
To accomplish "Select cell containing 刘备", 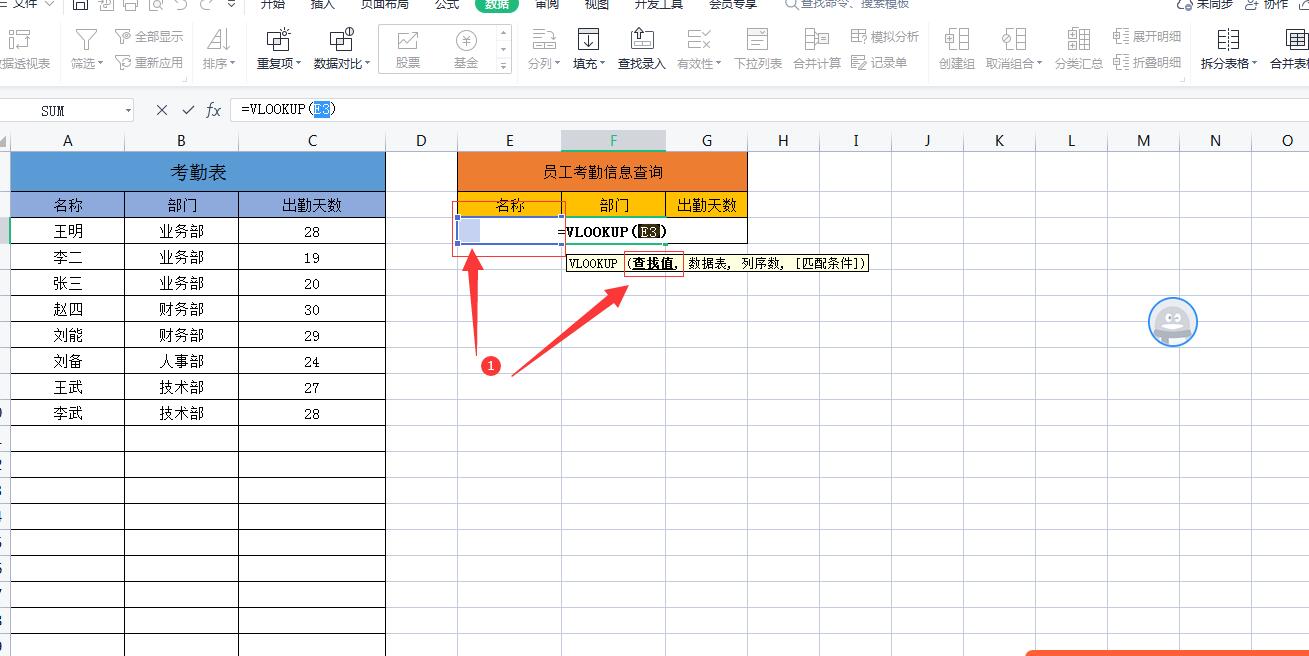I will tap(68, 361).
